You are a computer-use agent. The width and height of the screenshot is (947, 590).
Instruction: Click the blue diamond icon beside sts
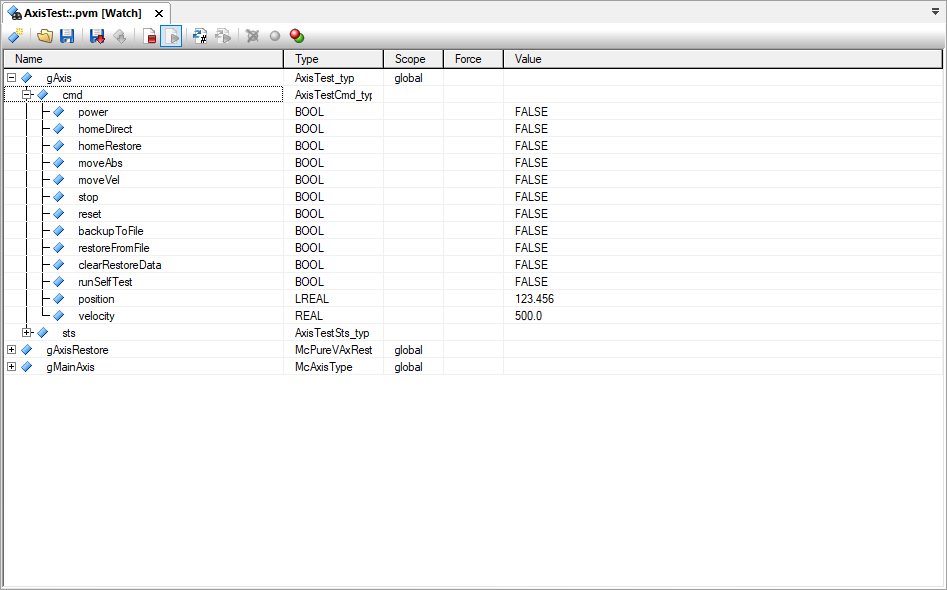(42, 333)
